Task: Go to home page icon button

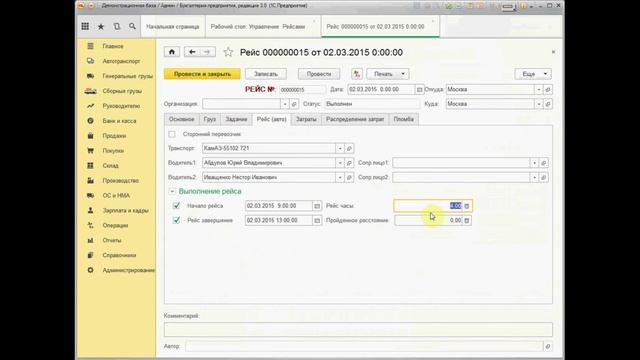Action: click(x=172, y=52)
